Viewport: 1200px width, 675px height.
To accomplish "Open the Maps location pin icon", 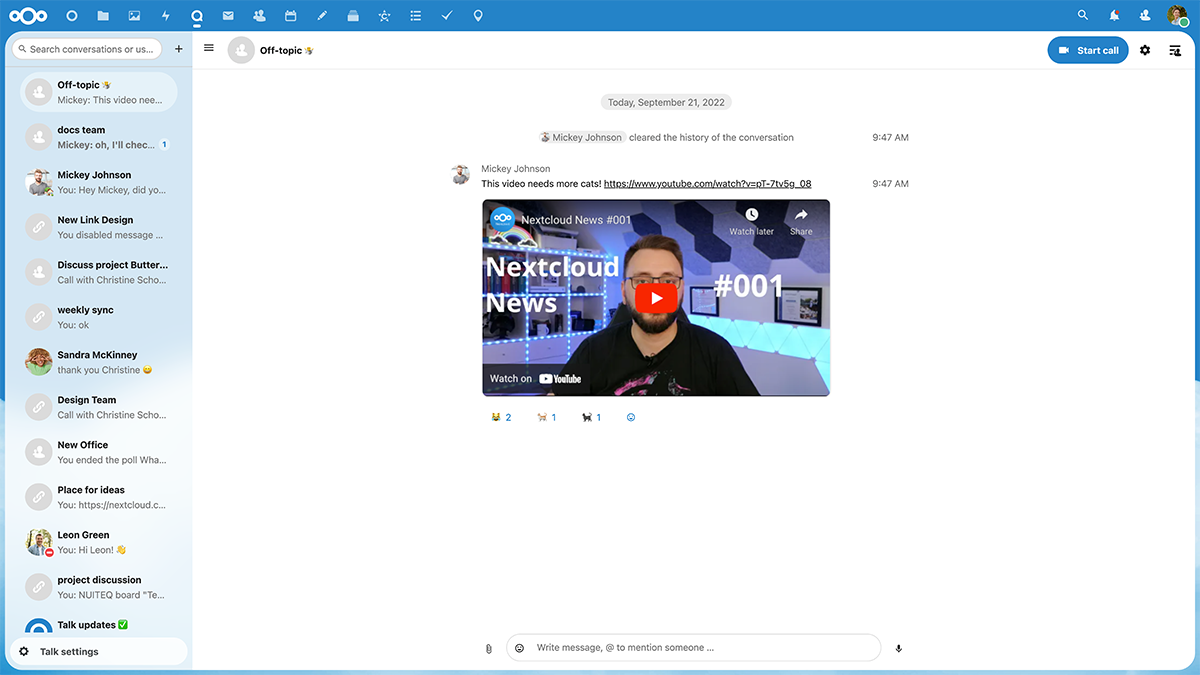I will pos(478,16).
